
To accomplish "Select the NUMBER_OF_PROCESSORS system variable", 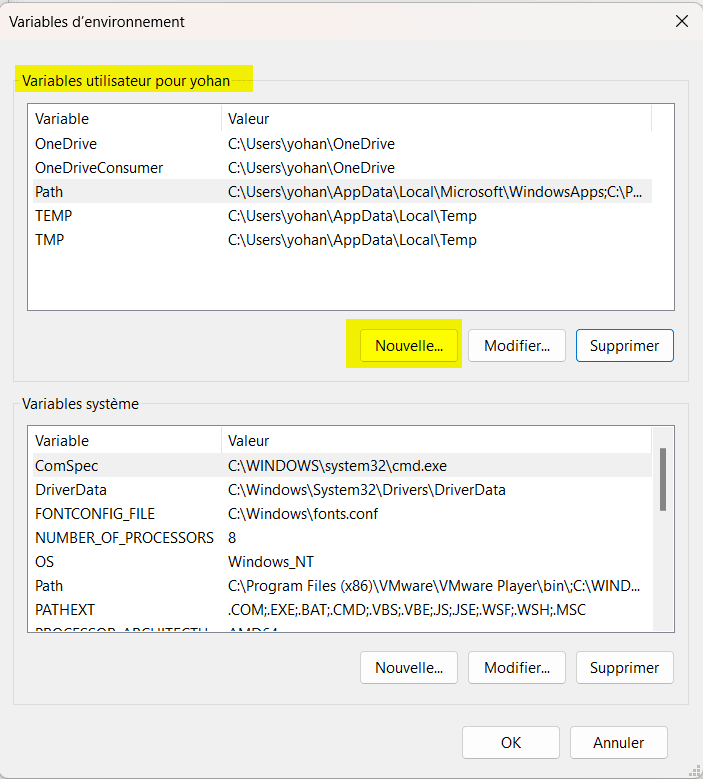I will pyautogui.click(x=124, y=538).
